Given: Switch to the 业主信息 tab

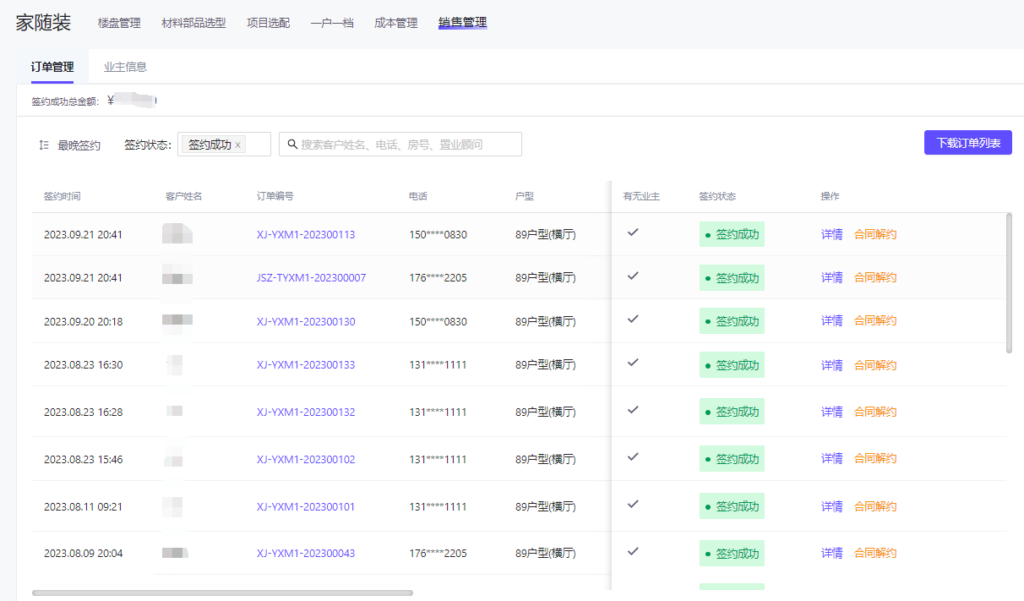Looking at the screenshot, I should pyautogui.click(x=125, y=67).
